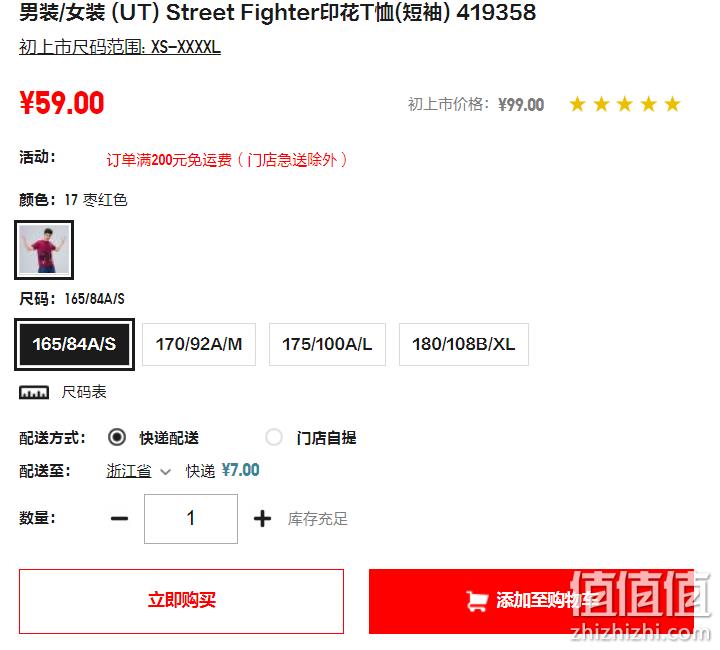Click the first rating star
This screenshot has height=650, width=720.
(577, 104)
